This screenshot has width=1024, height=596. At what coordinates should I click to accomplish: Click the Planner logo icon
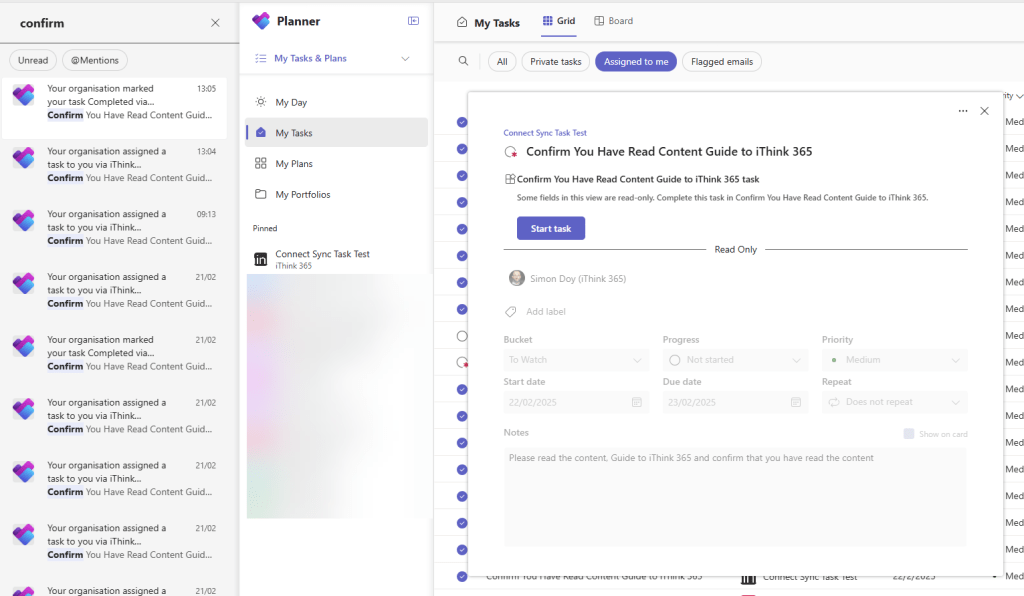click(x=261, y=21)
